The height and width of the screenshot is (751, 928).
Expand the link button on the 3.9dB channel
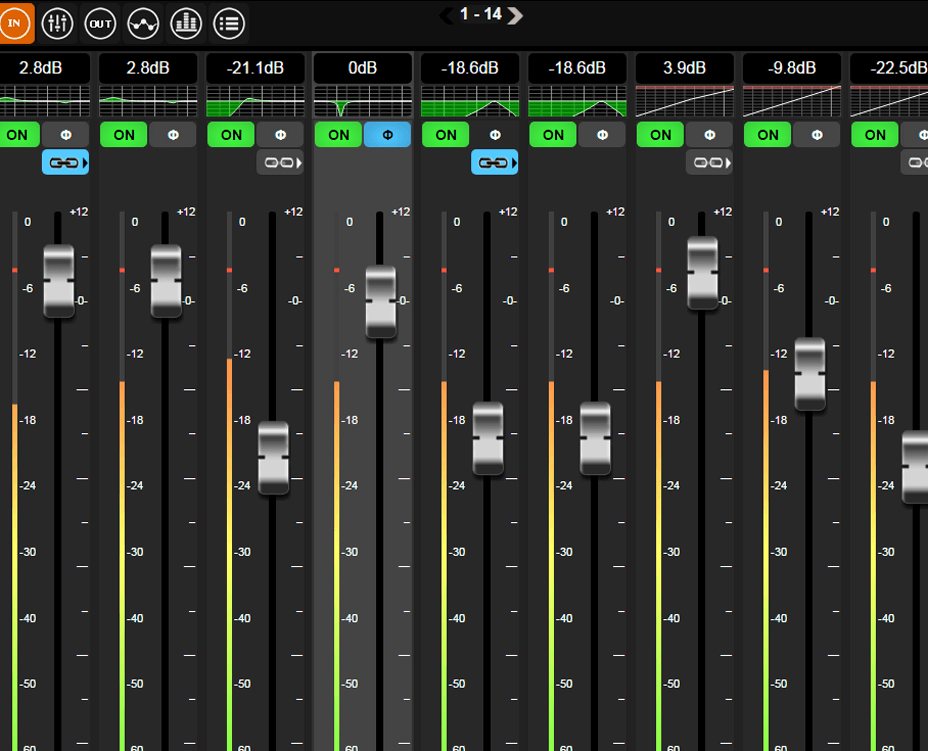(709, 162)
